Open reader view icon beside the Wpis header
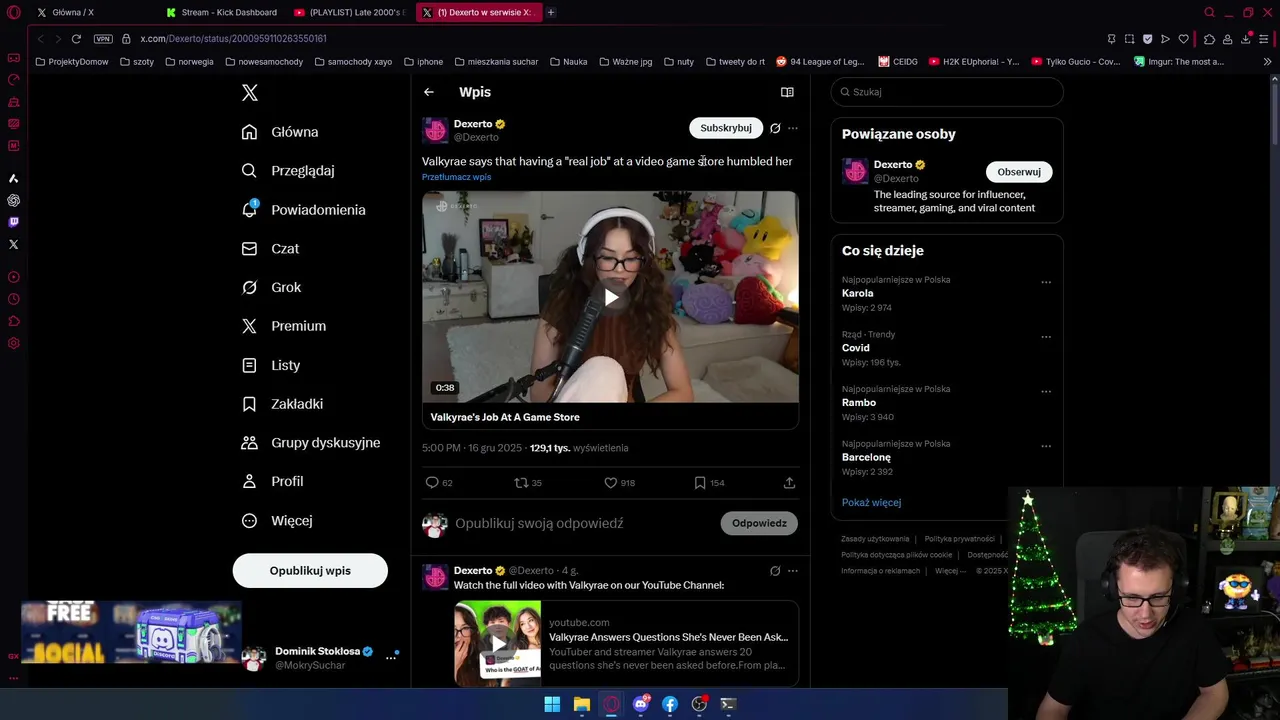This screenshot has width=1280, height=720. coord(787,92)
